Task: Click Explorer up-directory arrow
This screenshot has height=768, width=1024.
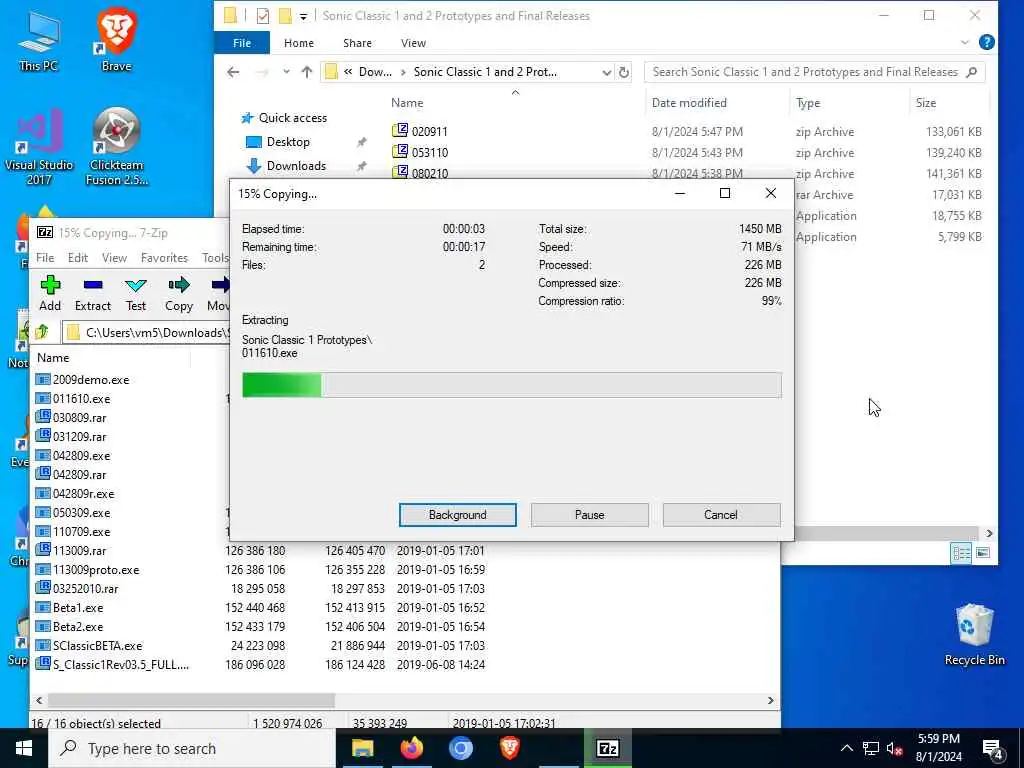Action: [306, 72]
